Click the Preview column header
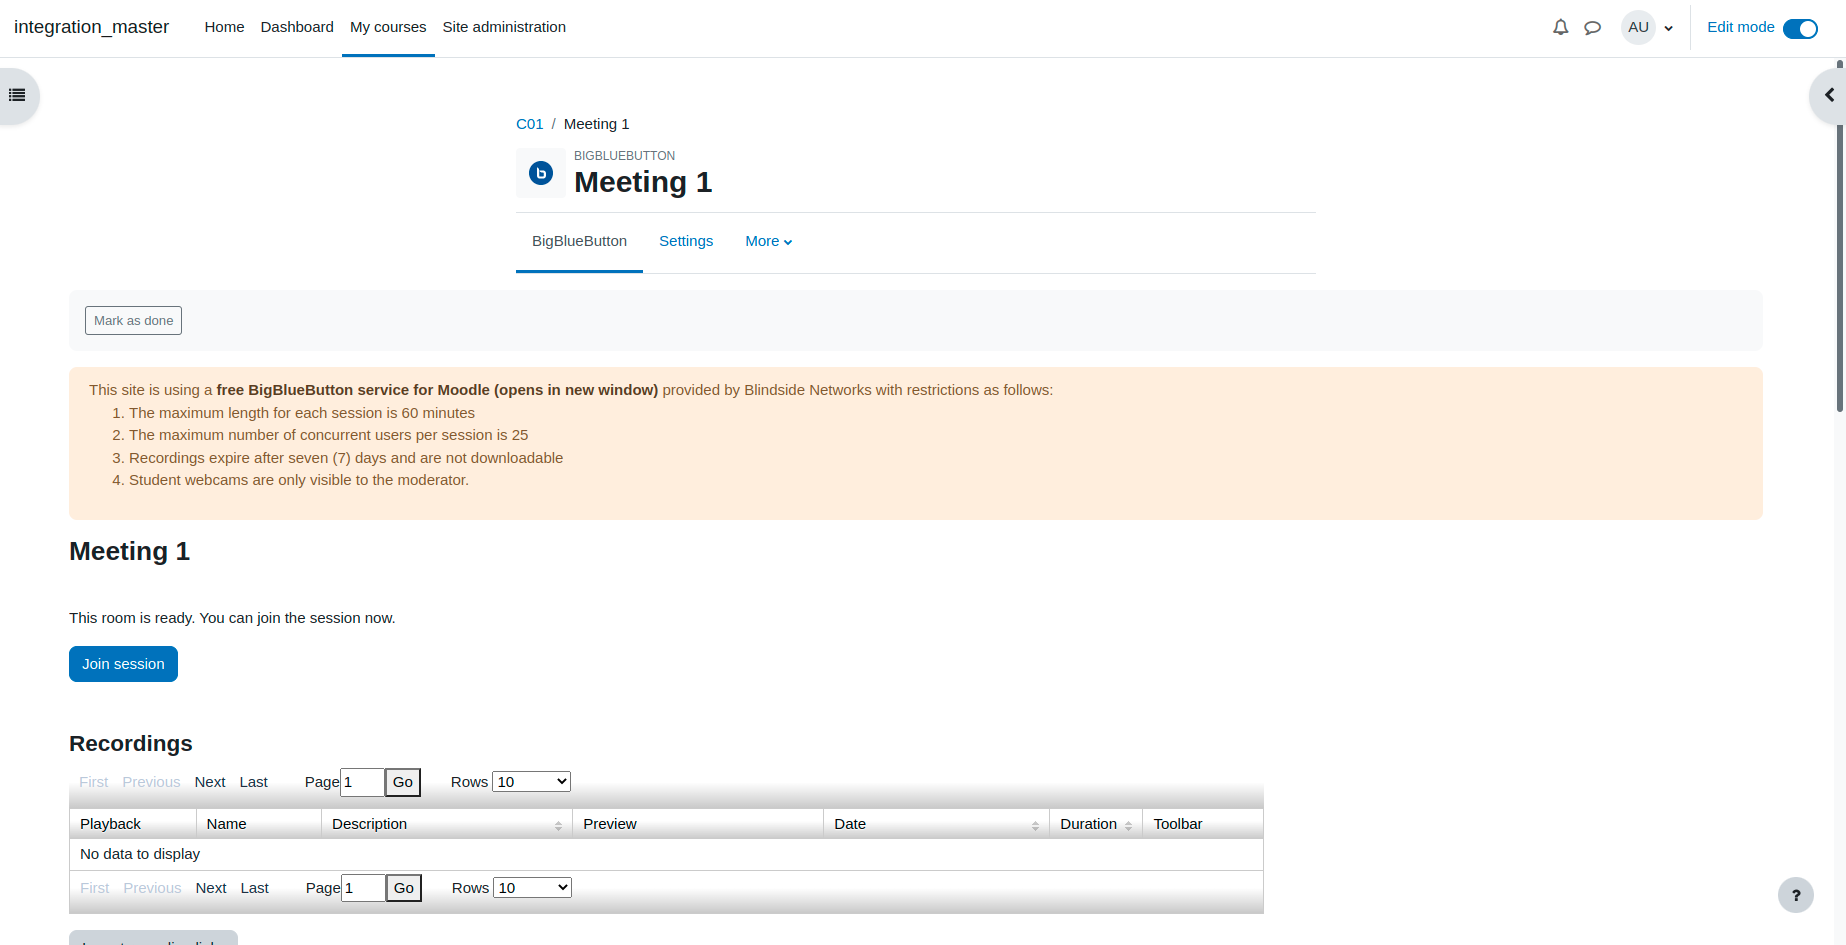Viewport: 1846px width, 945px height. (x=698, y=824)
